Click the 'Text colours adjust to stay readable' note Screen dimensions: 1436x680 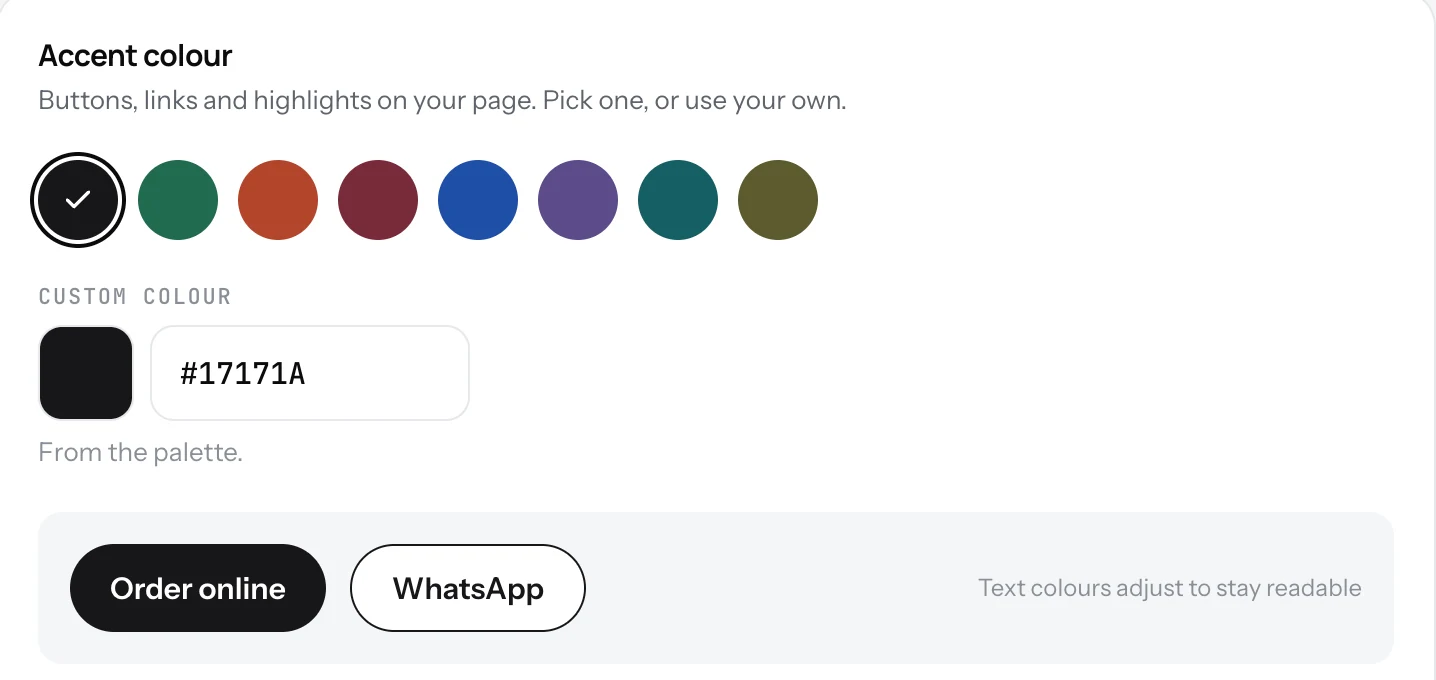[x=1170, y=587]
